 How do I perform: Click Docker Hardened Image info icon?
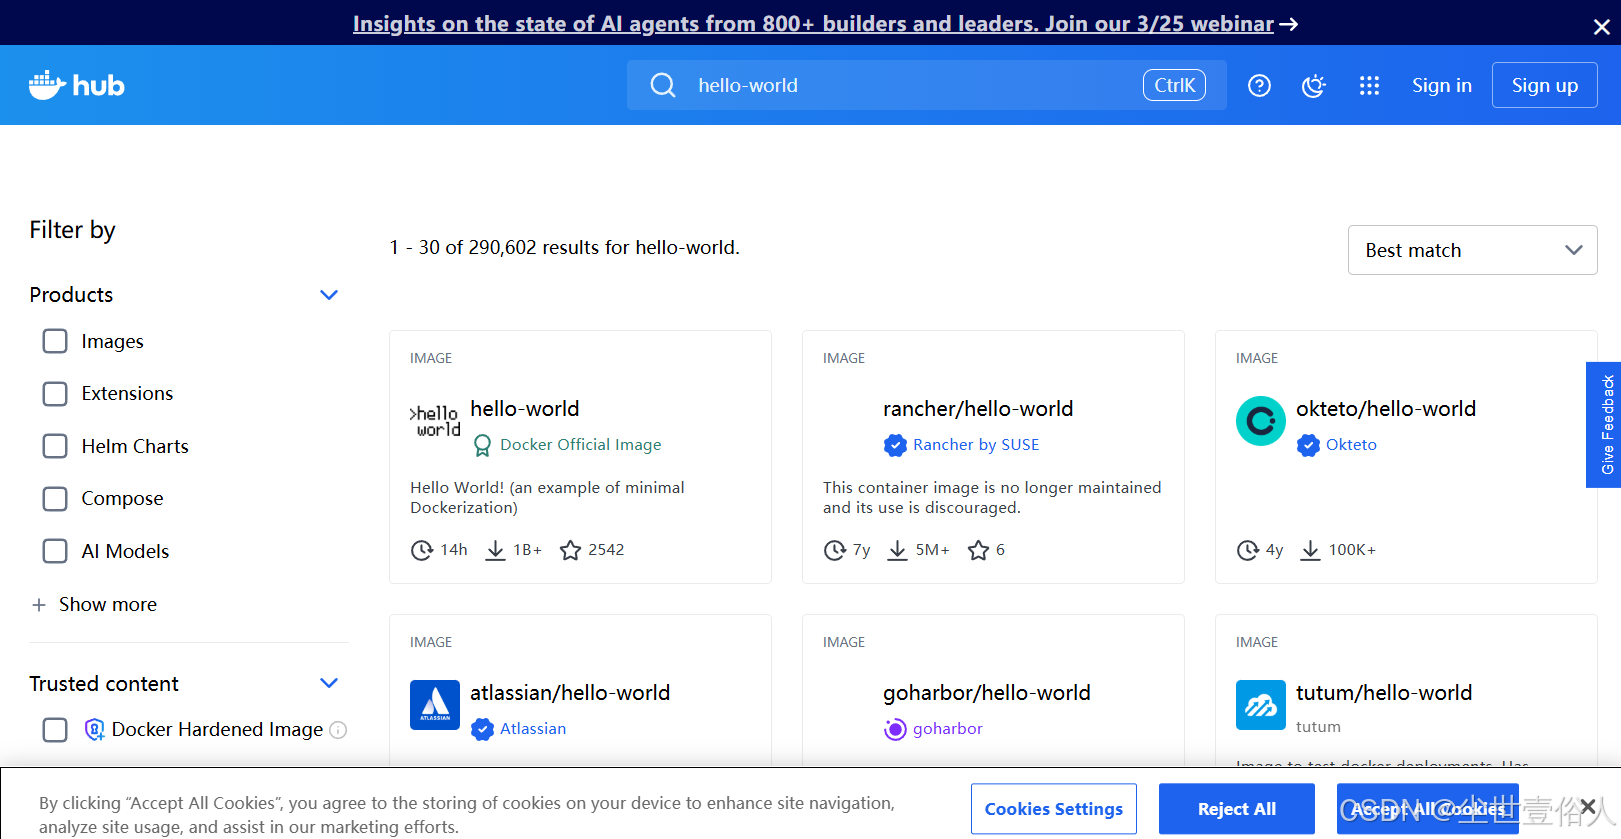[x=338, y=730]
